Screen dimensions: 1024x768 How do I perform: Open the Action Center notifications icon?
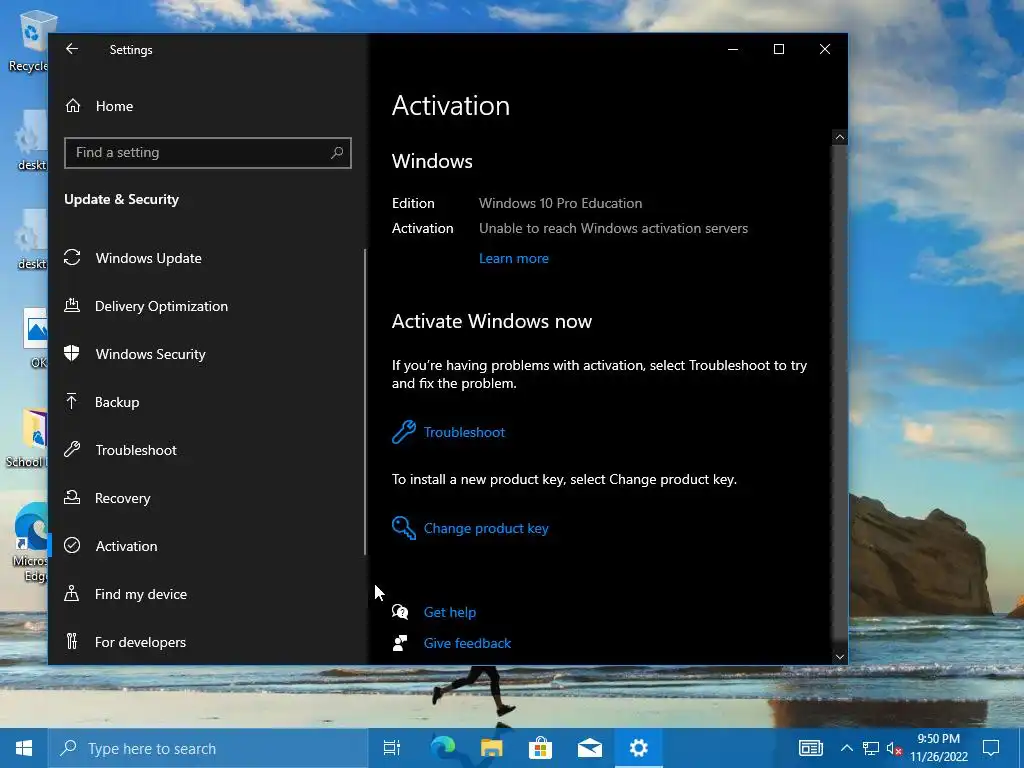991,748
